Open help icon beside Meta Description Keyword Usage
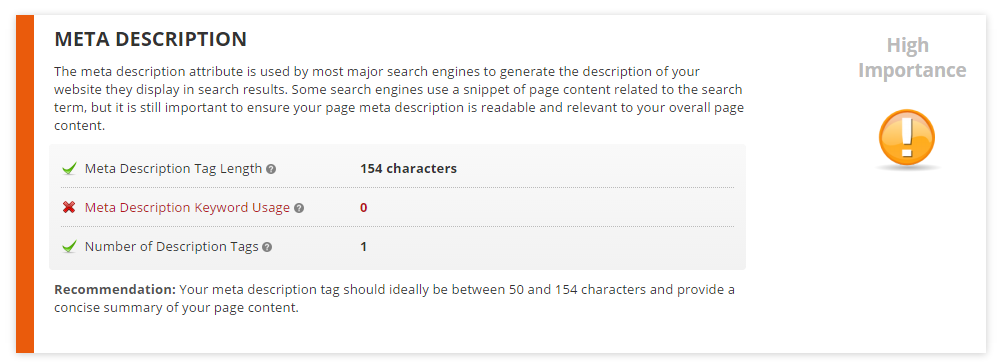 click(299, 208)
